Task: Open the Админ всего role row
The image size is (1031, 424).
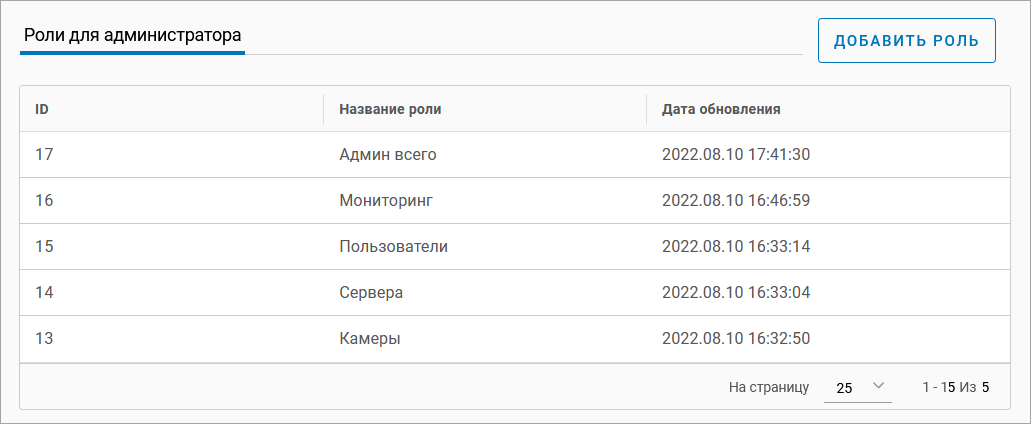Action: pos(388,155)
